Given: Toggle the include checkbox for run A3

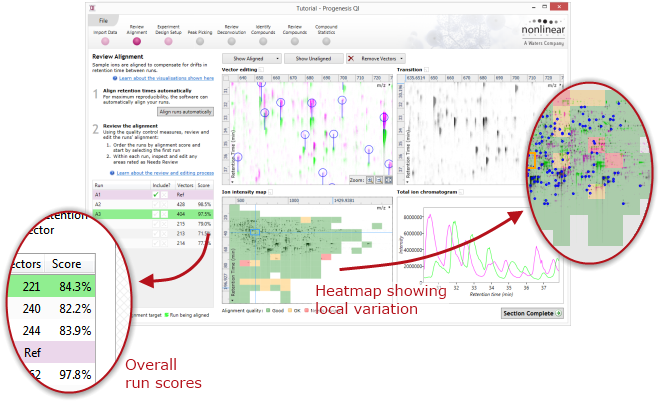Looking at the screenshot, I should click(x=156, y=214).
